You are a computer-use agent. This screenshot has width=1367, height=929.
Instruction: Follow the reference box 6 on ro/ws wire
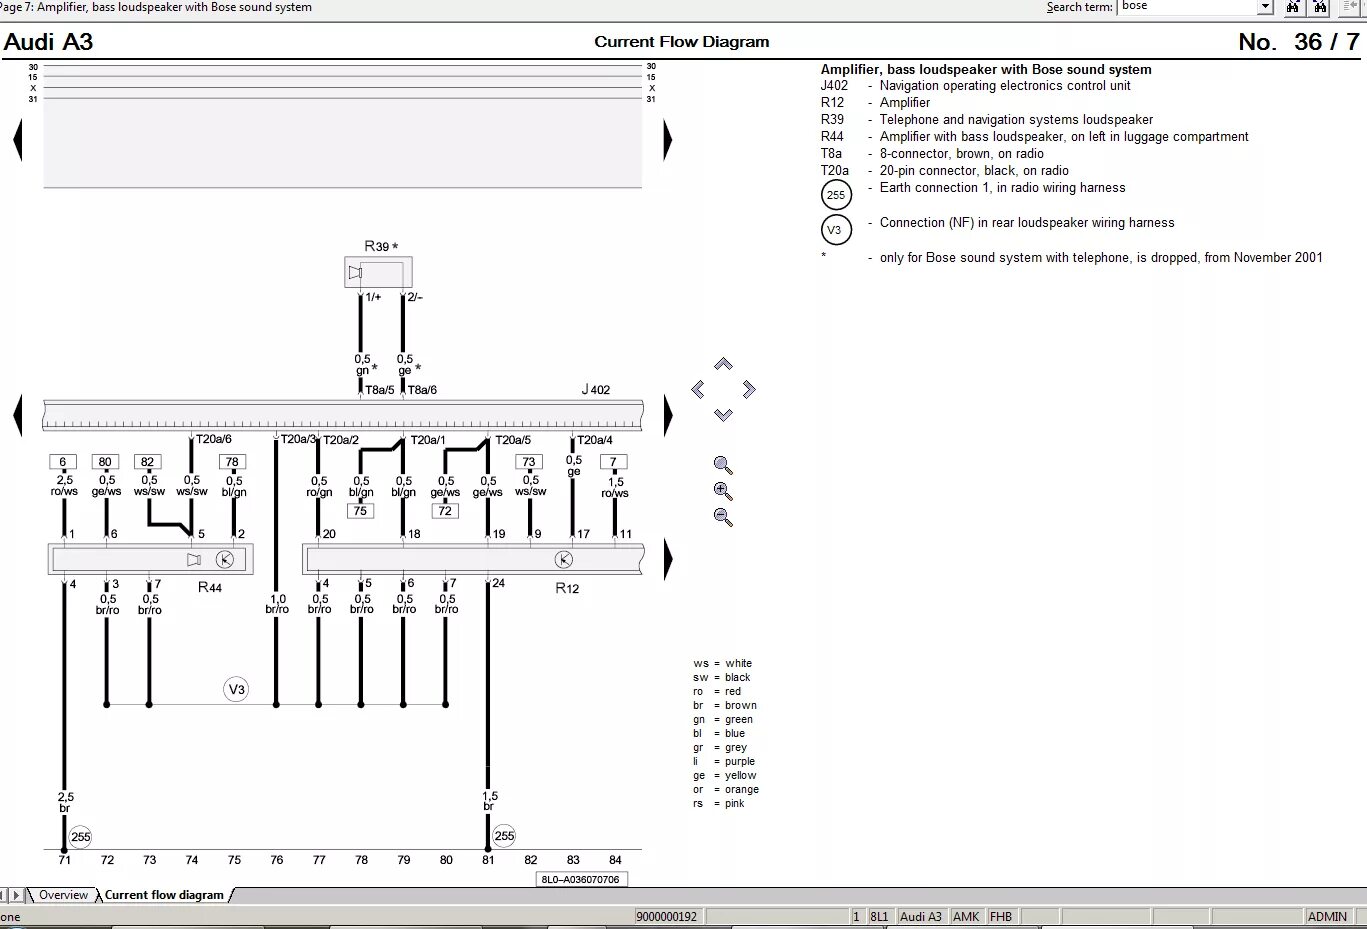pos(63,462)
